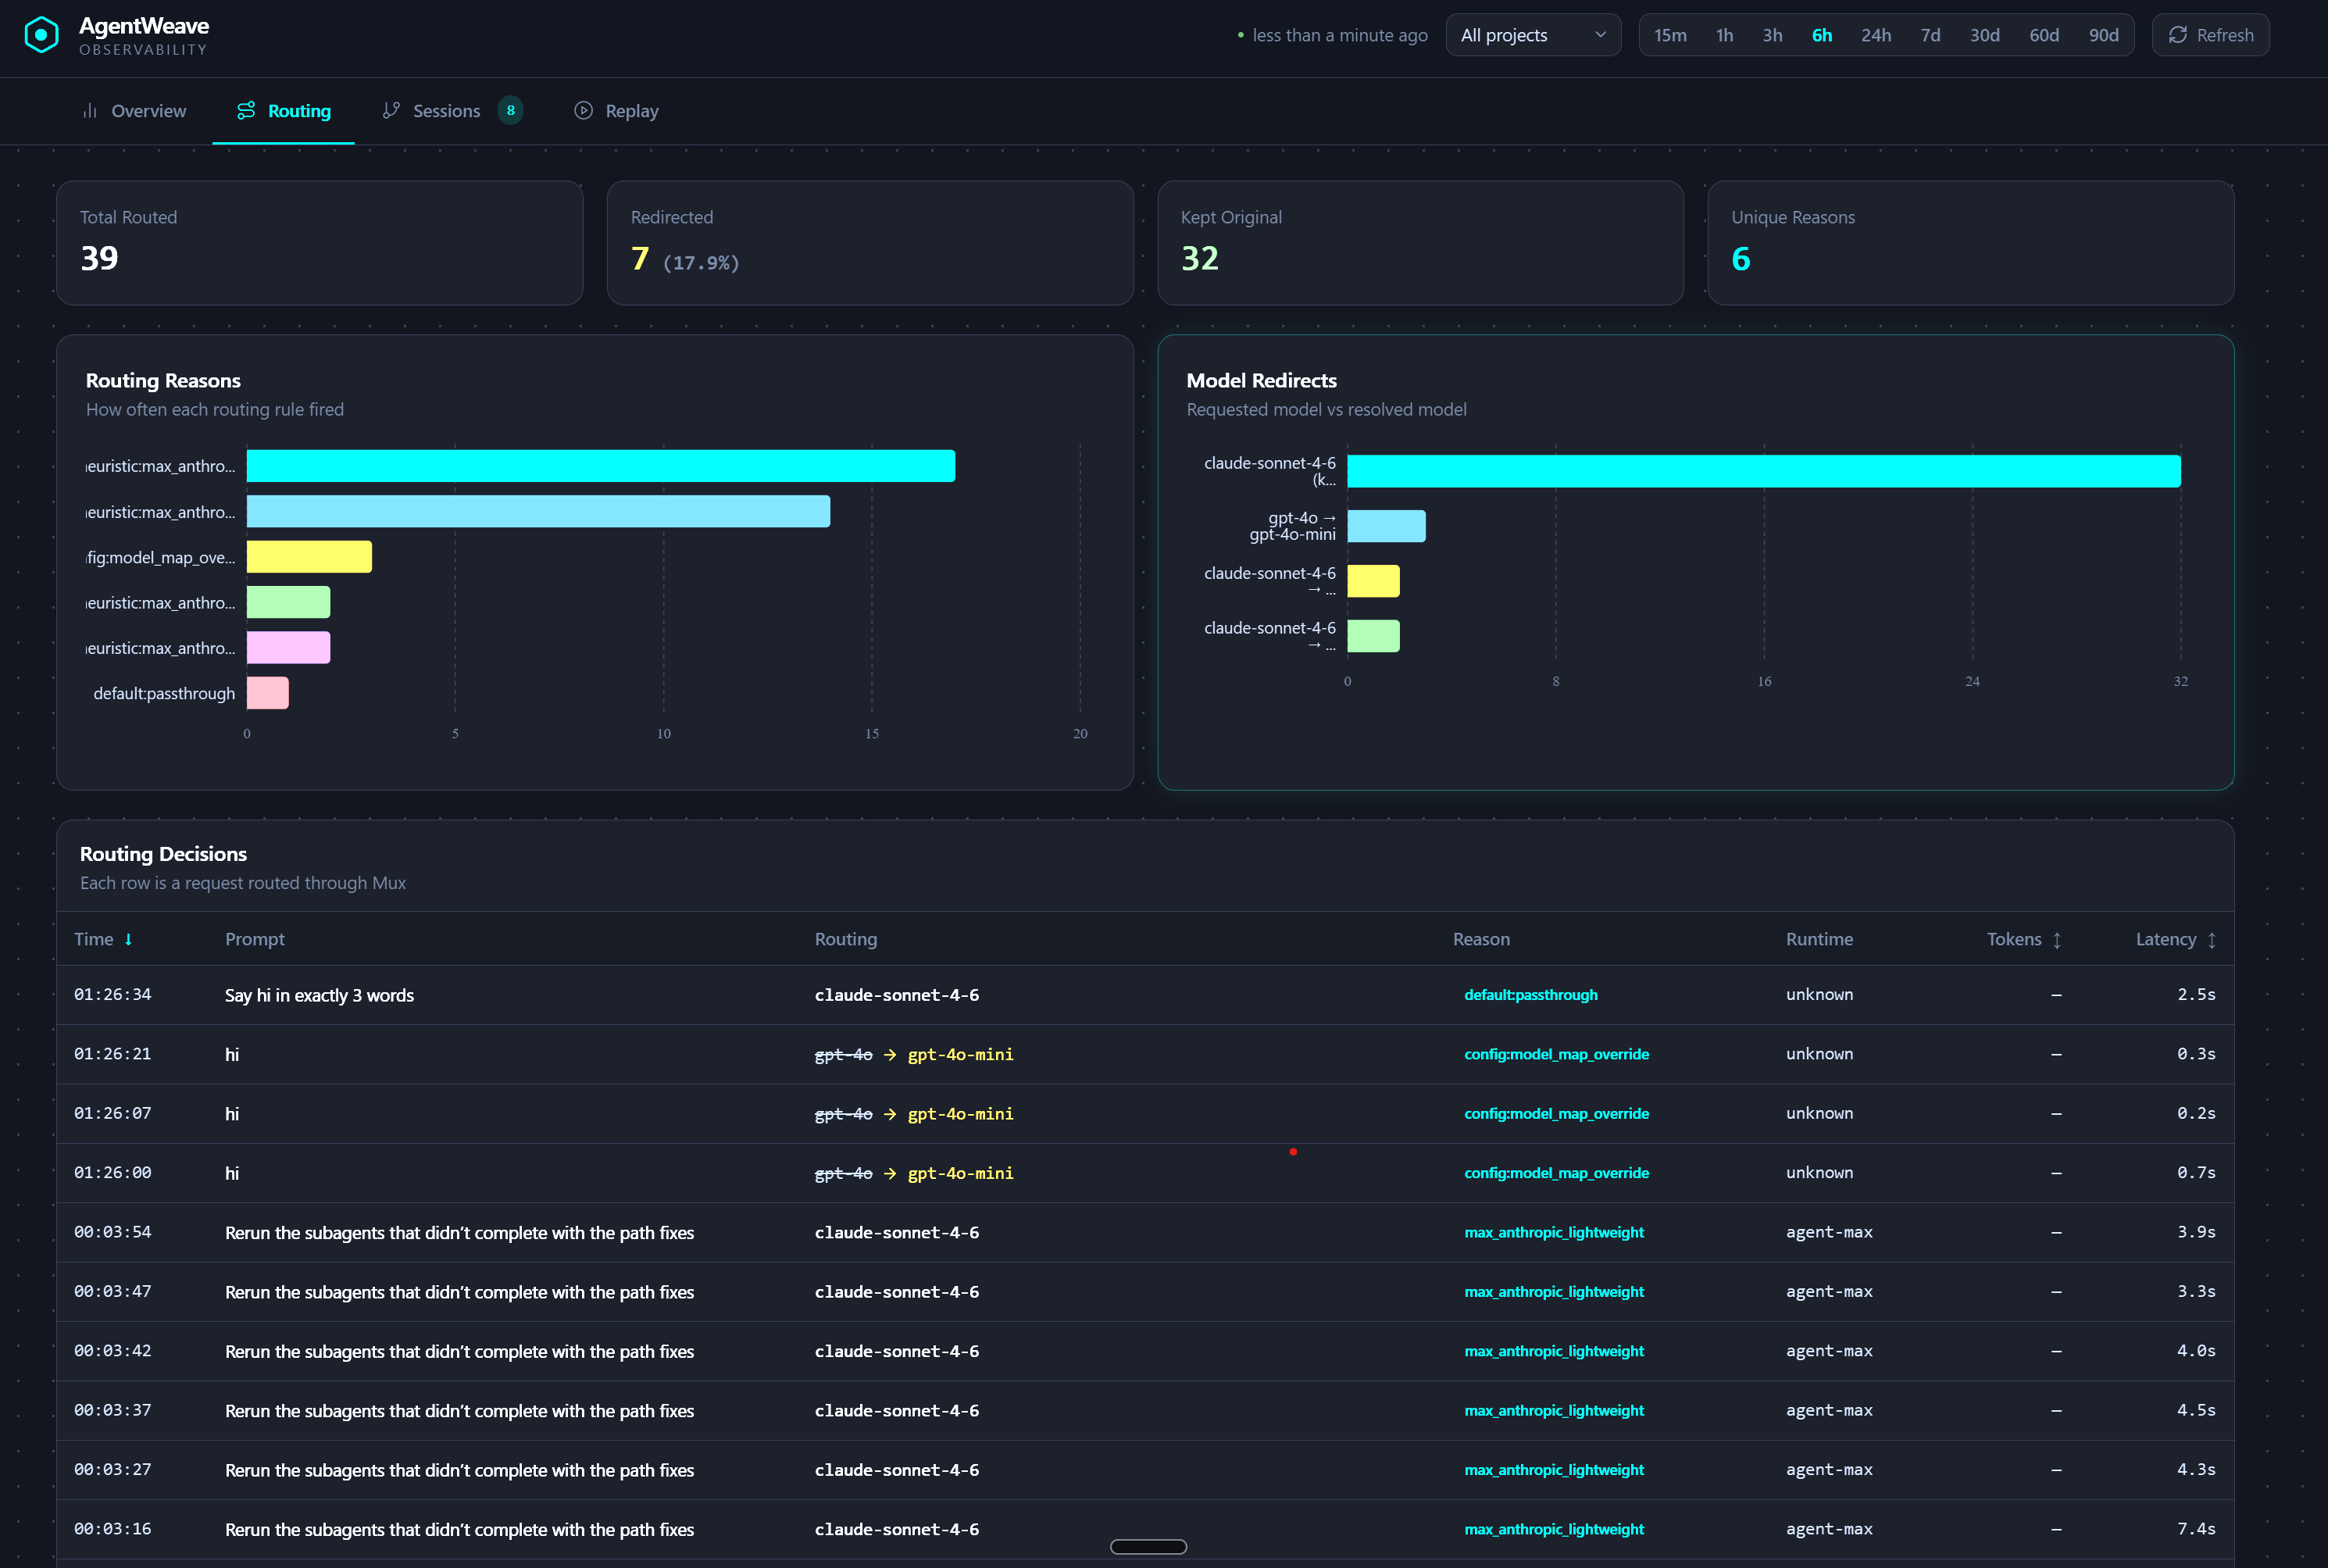The height and width of the screenshot is (1568, 2328).
Task: Pick the 90d time range
Action: [2103, 35]
